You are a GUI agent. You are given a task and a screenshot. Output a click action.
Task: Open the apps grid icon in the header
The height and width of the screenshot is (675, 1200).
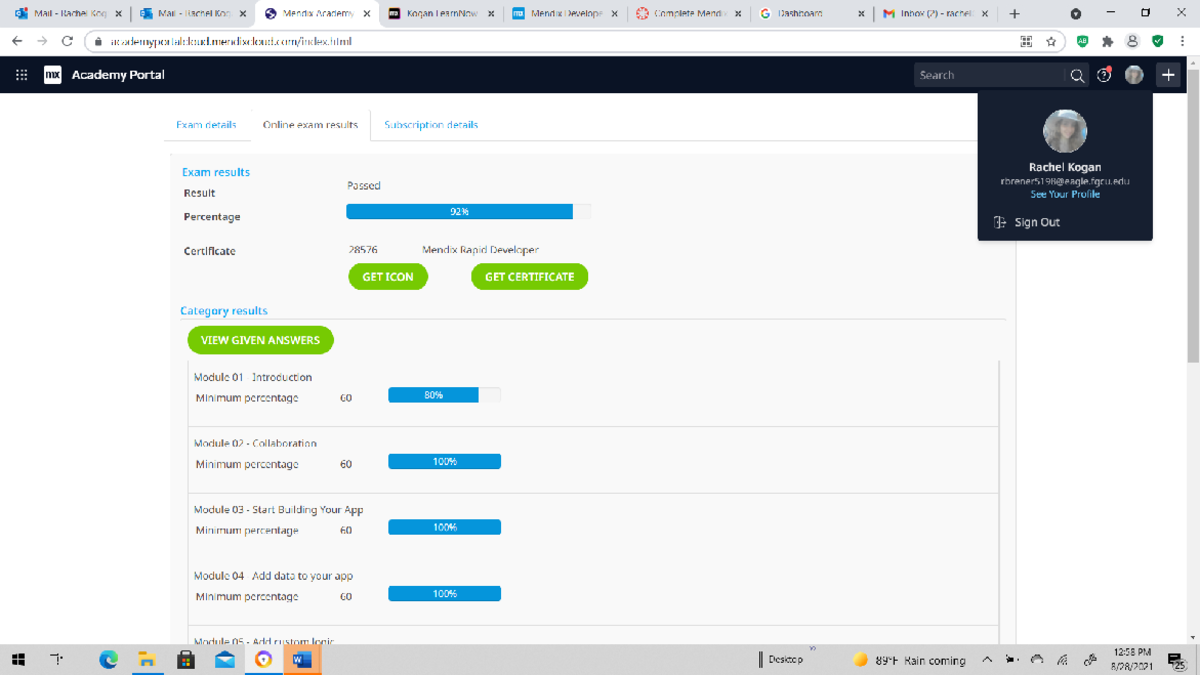click(21, 74)
